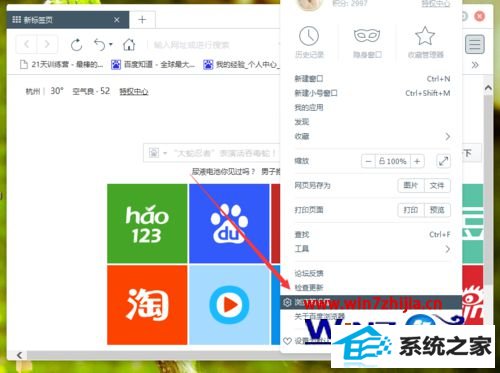
Task: Open bookmark 百度知道
Action: point(153,64)
